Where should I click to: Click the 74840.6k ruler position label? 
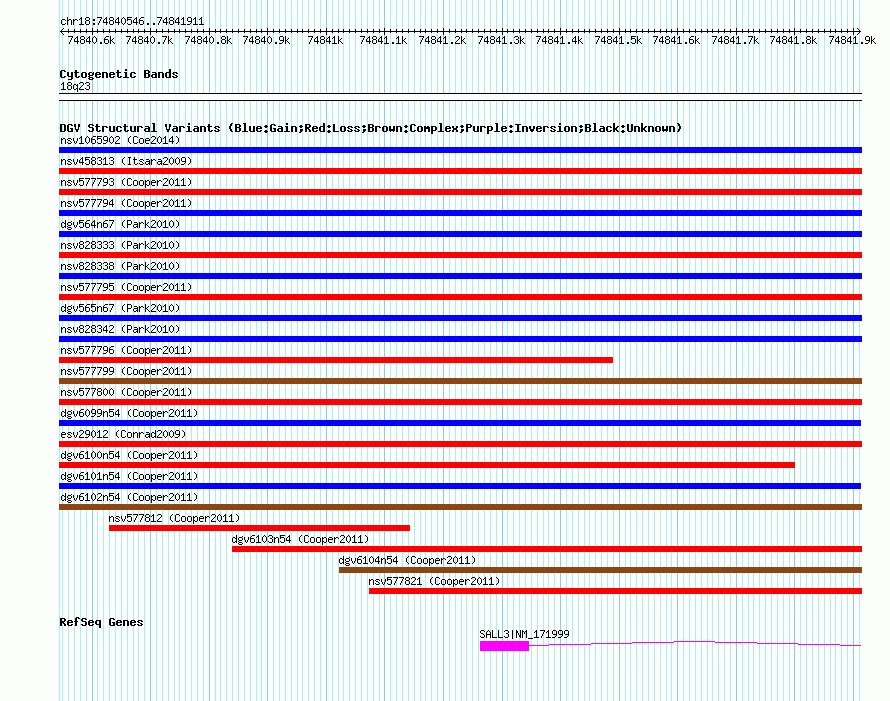pos(91,41)
